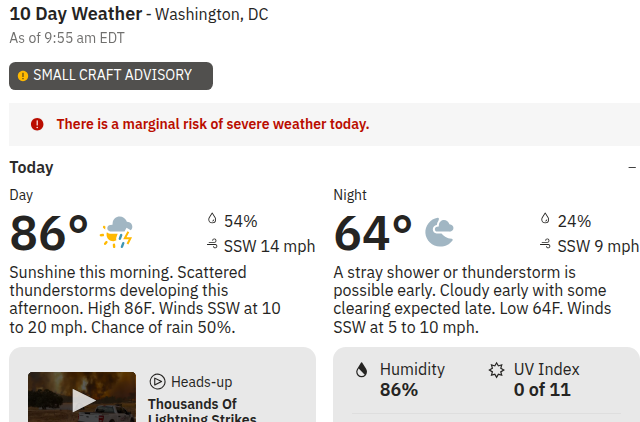Open the Small Craft Advisory alert
Screen dimensions: 640x422
coord(111,76)
